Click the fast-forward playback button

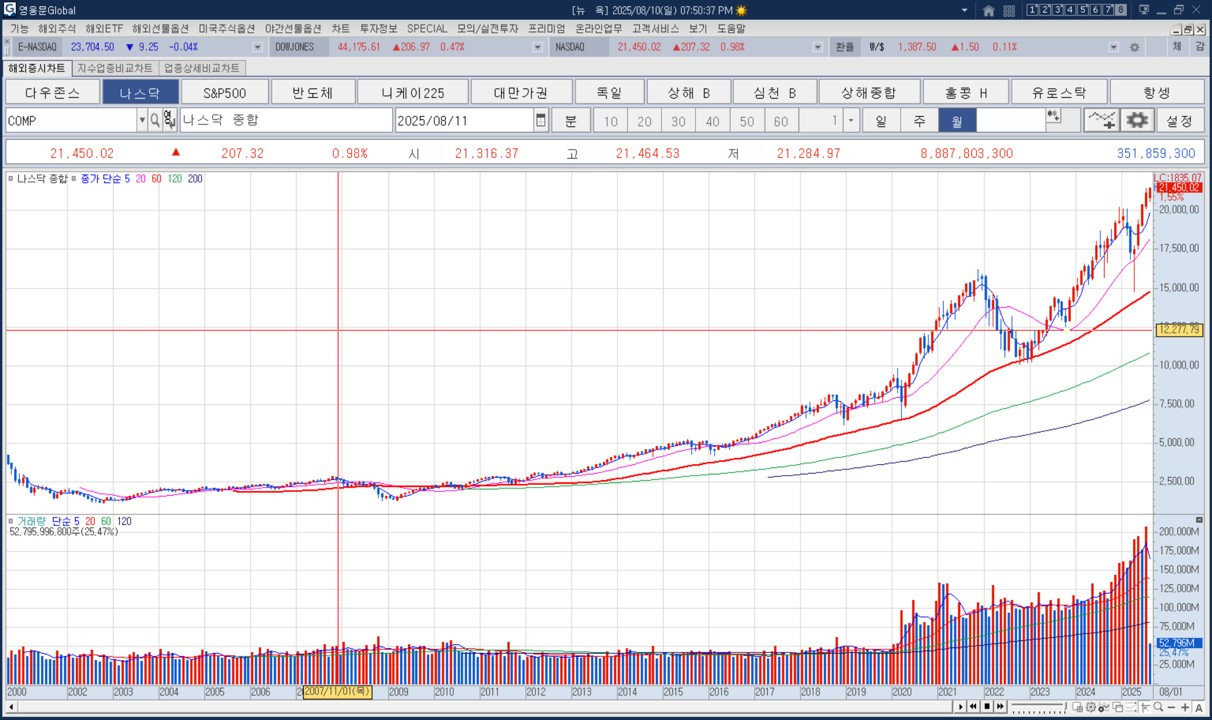point(1000,706)
